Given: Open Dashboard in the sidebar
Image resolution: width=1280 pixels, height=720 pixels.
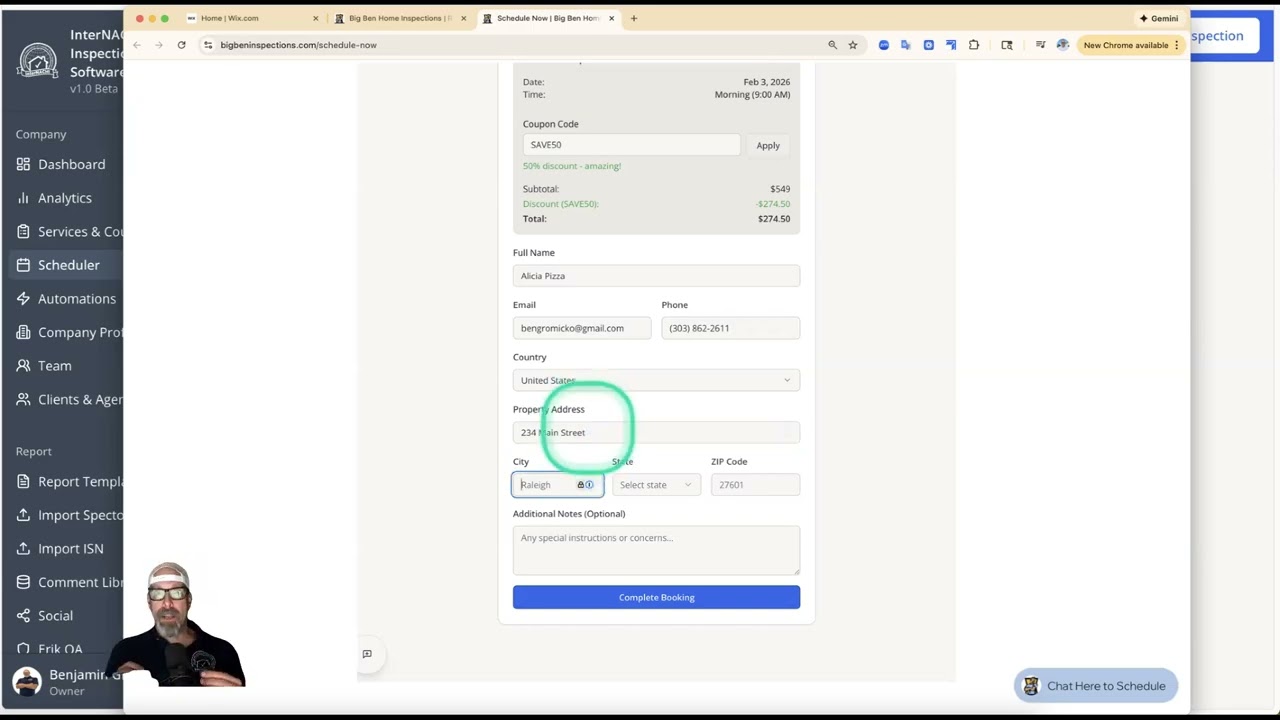Looking at the screenshot, I should [x=71, y=164].
